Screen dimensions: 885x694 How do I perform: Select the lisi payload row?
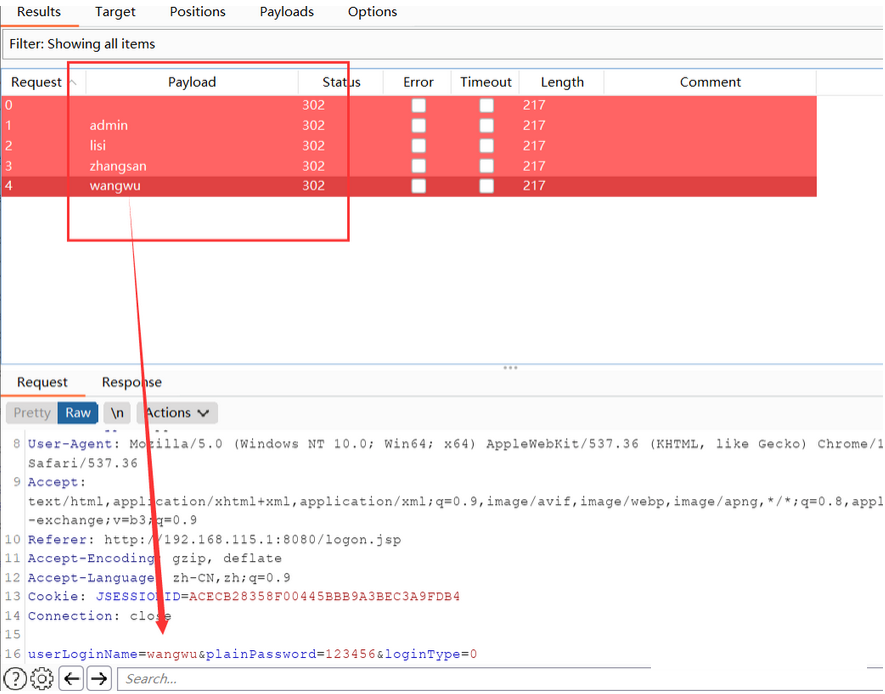[409, 146]
